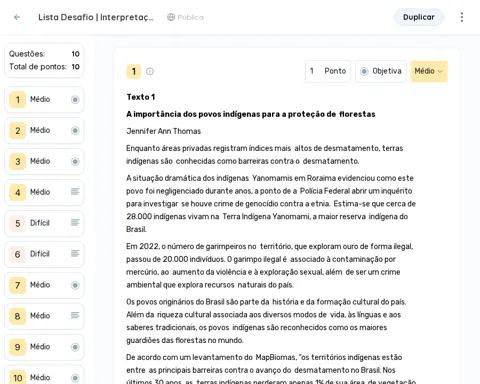This screenshot has height=384, width=480.
Task: Click the pink number 5 badge in sidebar
Action: tap(18, 223)
